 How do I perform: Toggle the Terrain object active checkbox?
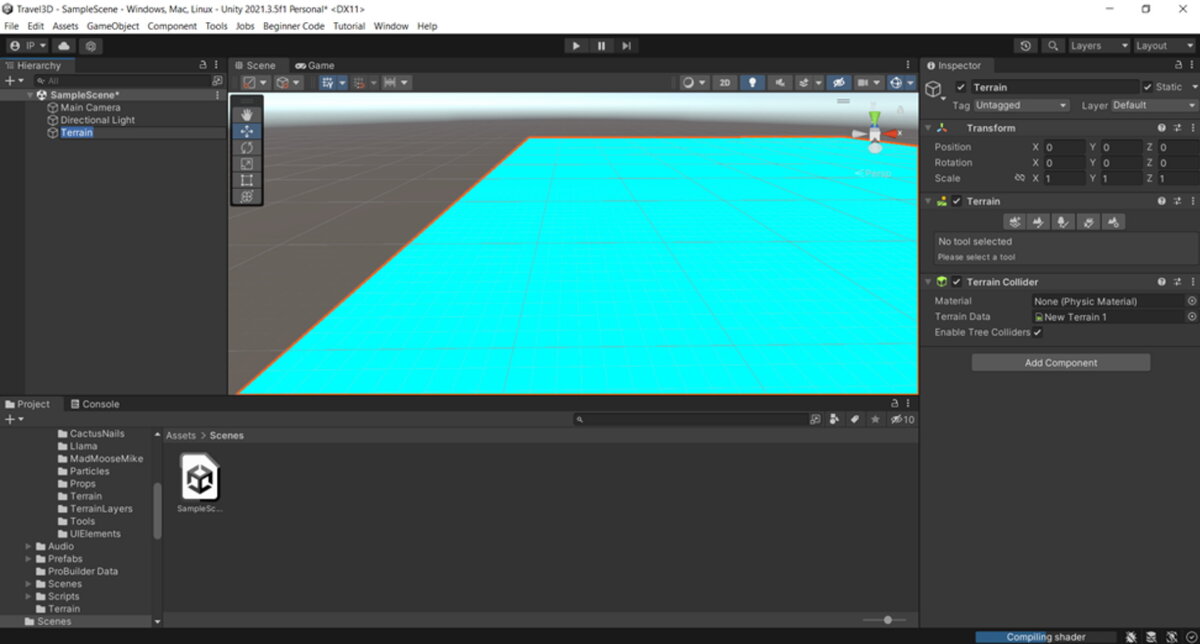(x=961, y=87)
